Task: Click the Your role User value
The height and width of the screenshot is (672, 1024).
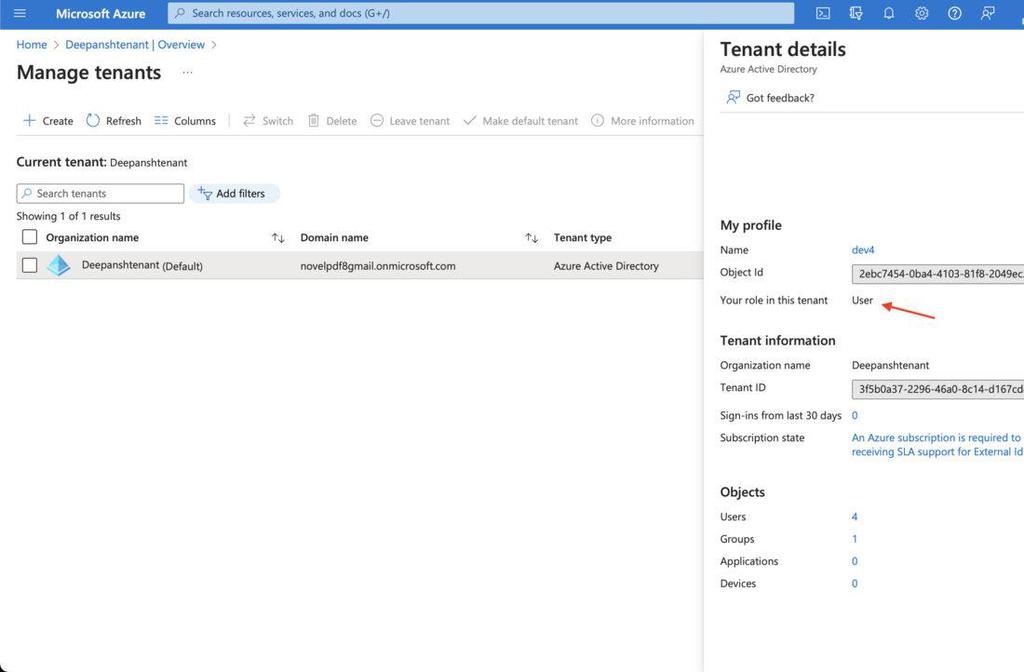Action: 862,300
